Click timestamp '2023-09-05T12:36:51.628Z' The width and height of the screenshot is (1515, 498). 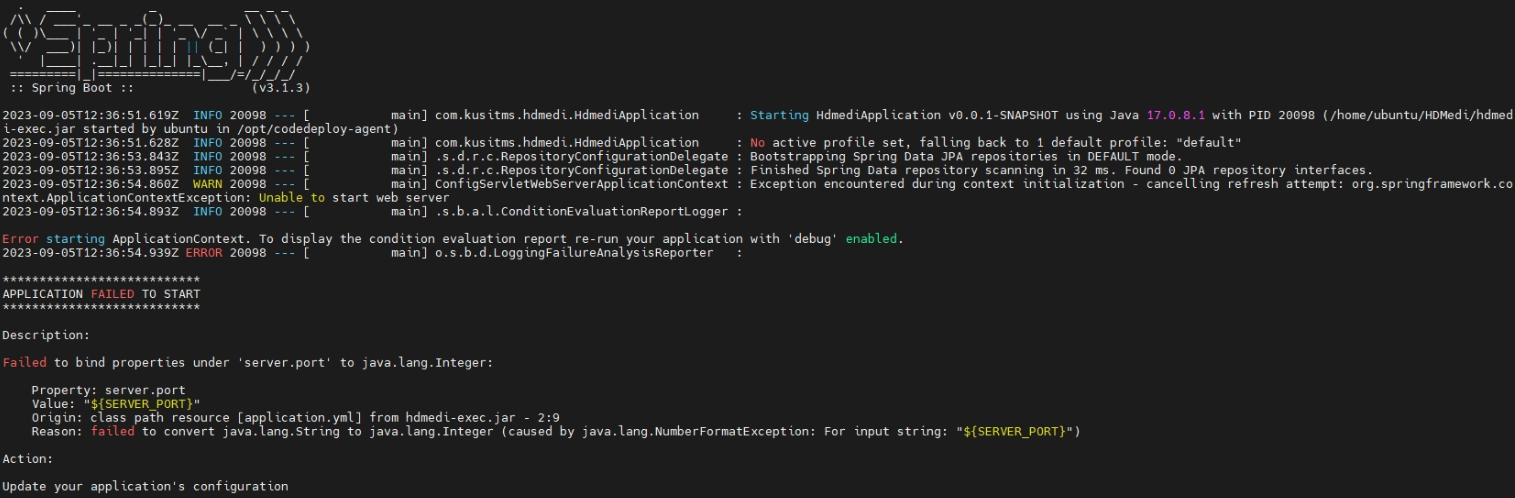pos(91,142)
